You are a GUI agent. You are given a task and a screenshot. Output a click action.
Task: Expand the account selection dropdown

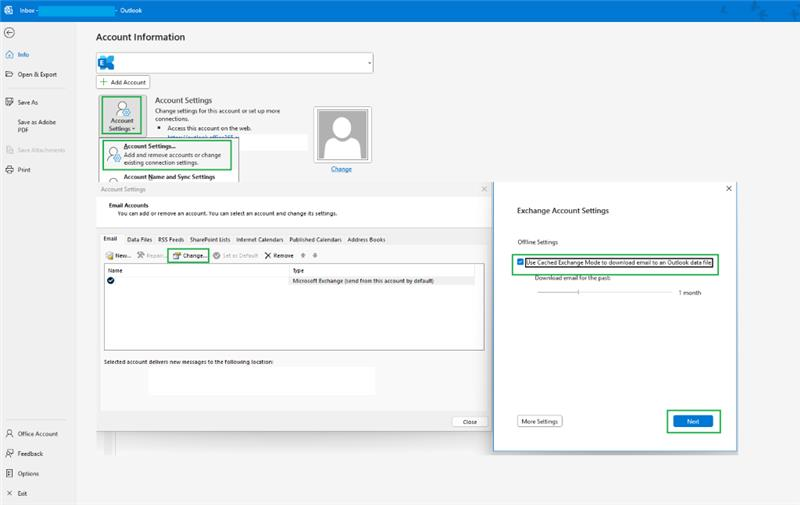click(369, 63)
